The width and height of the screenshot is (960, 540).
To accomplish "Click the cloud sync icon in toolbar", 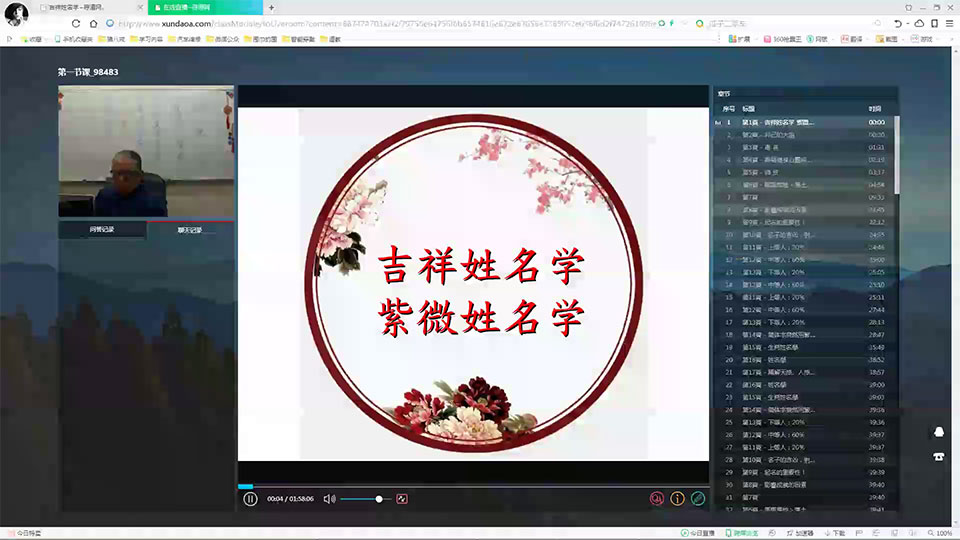I will [919, 24].
